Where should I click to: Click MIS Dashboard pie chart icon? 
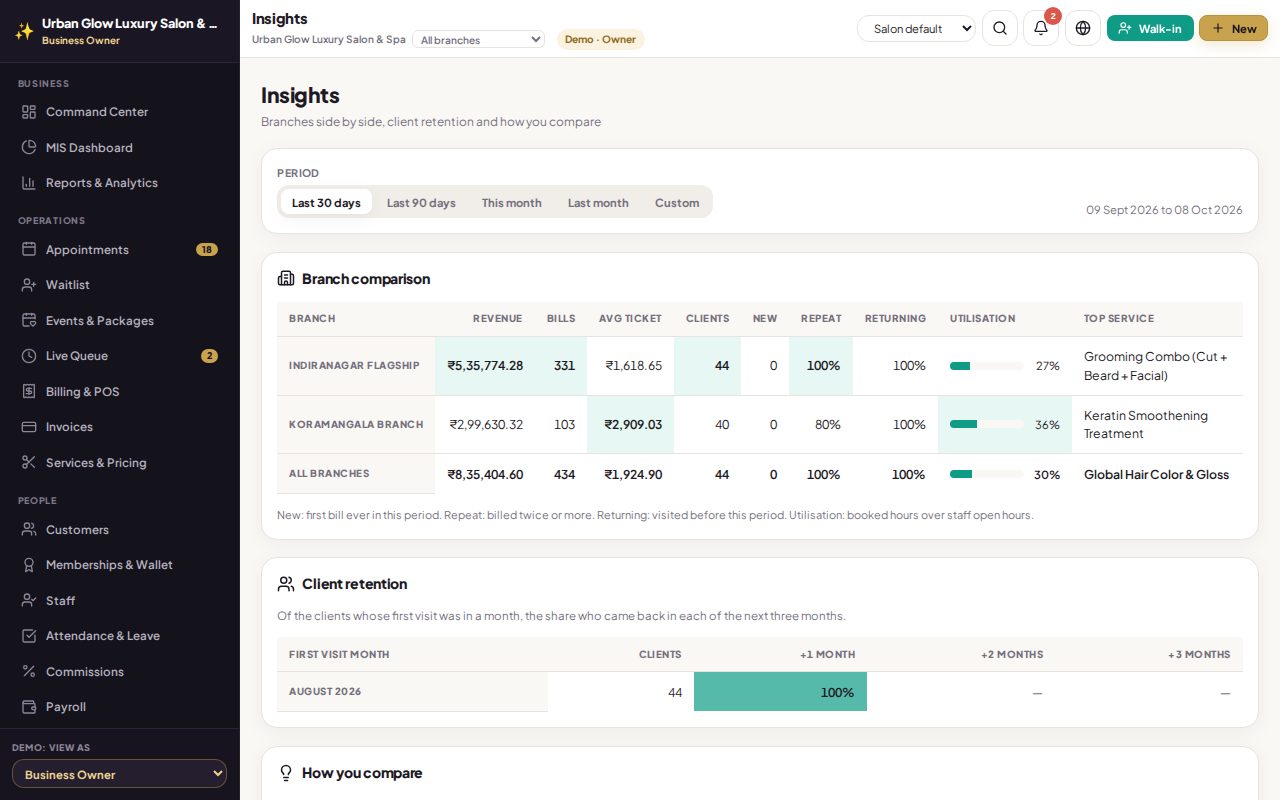(29, 147)
